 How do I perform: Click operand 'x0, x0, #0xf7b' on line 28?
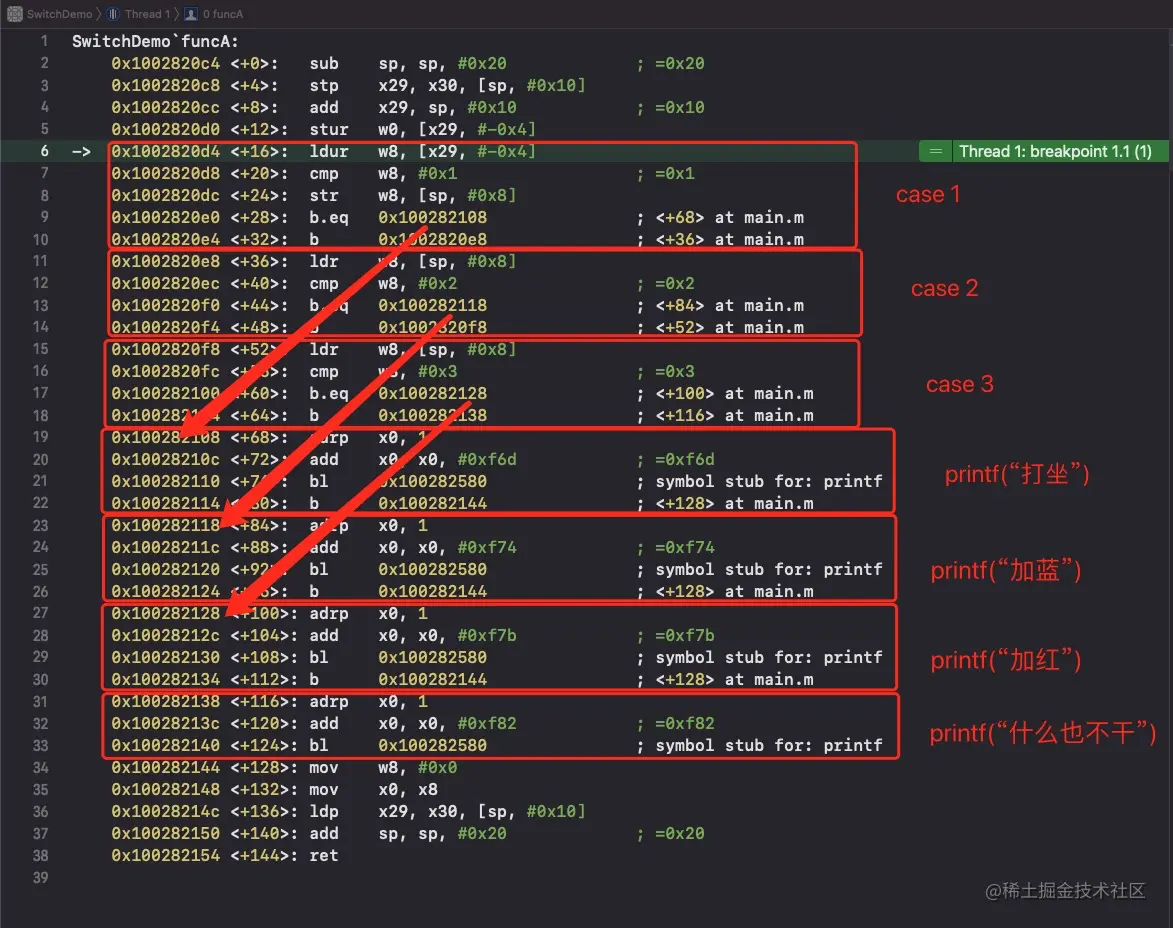[447, 635]
